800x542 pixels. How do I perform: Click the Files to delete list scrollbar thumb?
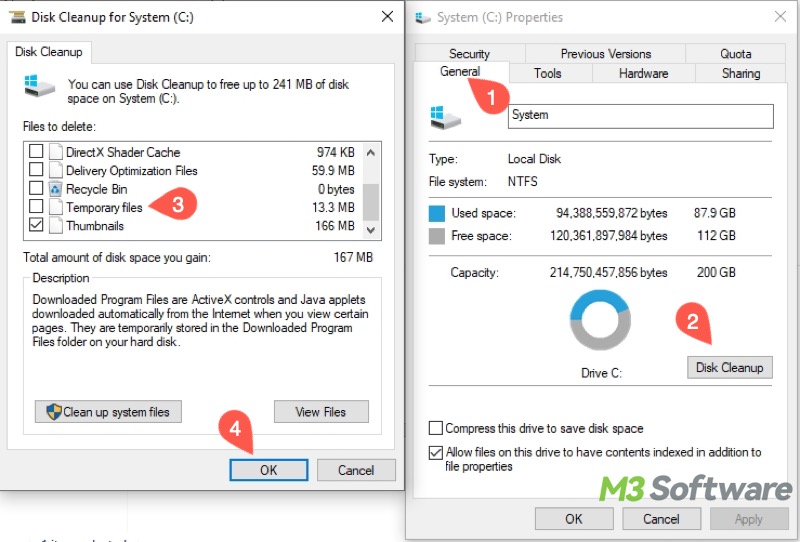click(370, 202)
